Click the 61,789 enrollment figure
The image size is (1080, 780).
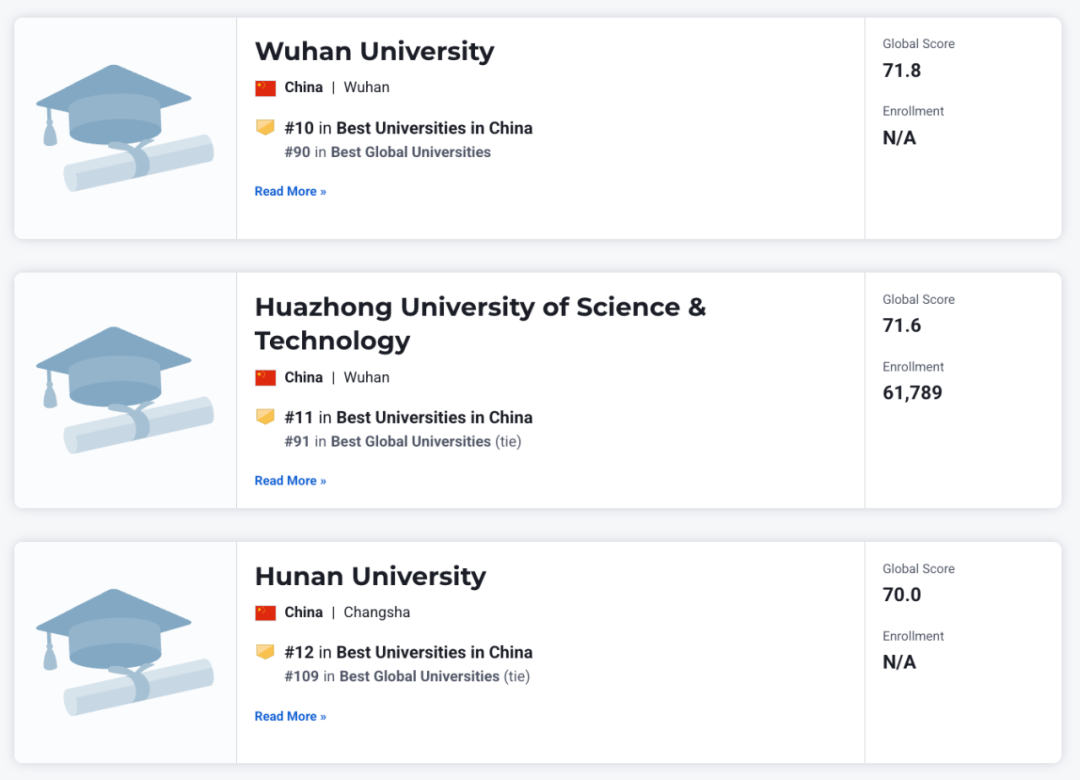click(912, 393)
